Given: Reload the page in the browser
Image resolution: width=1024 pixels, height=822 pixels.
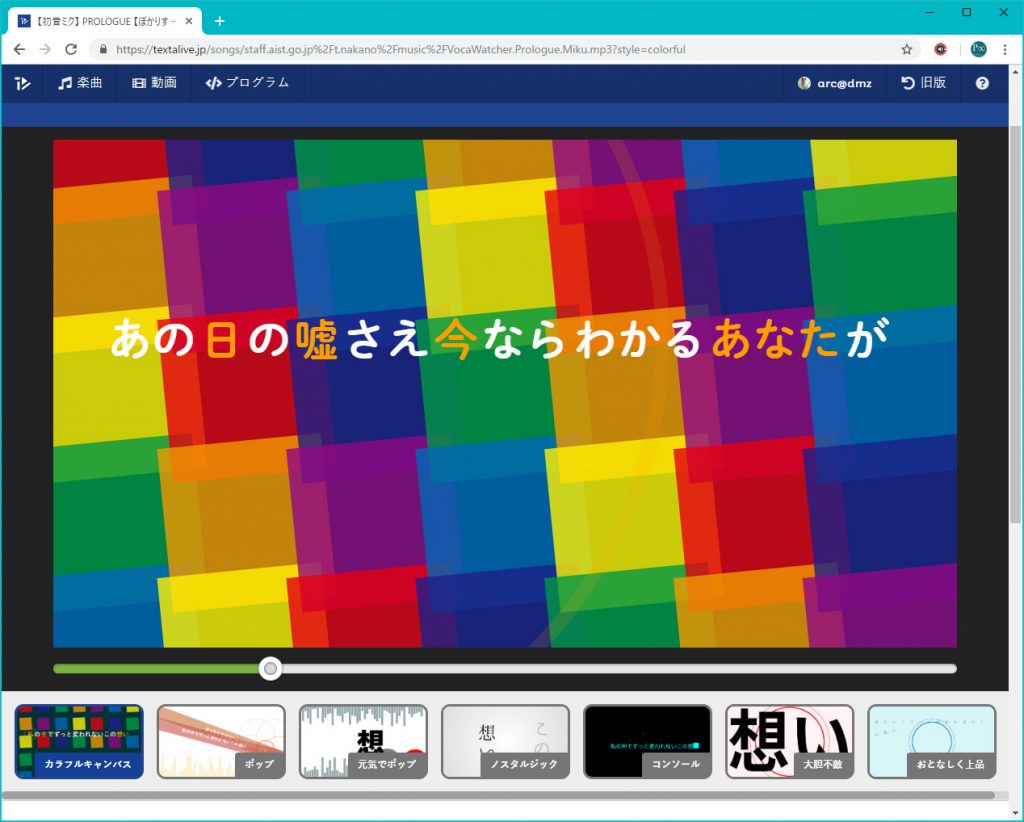Looking at the screenshot, I should pos(71,49).
